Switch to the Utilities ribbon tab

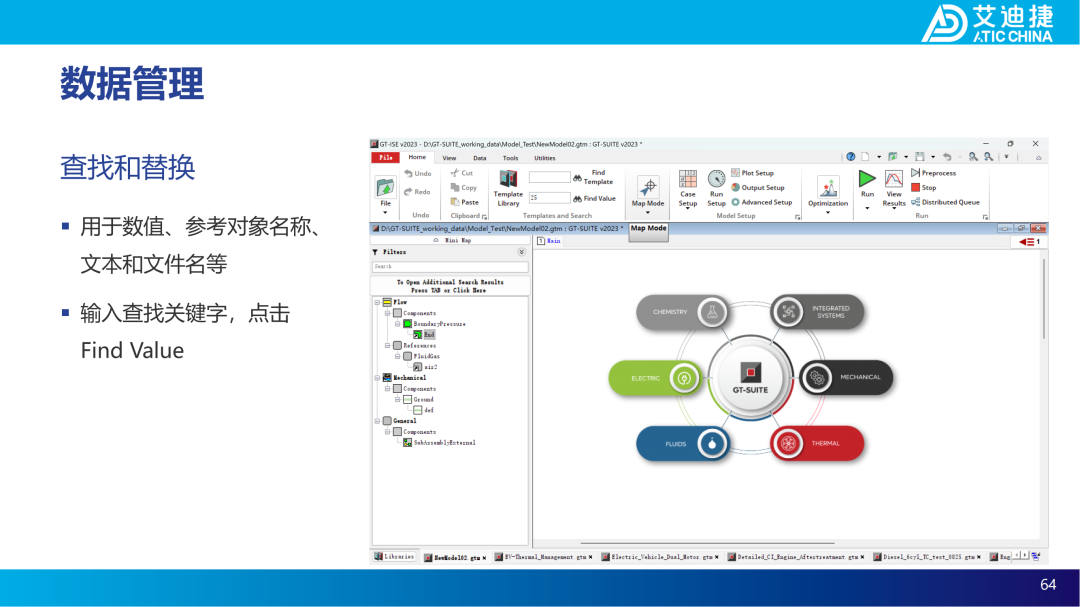tap(545, 158)
